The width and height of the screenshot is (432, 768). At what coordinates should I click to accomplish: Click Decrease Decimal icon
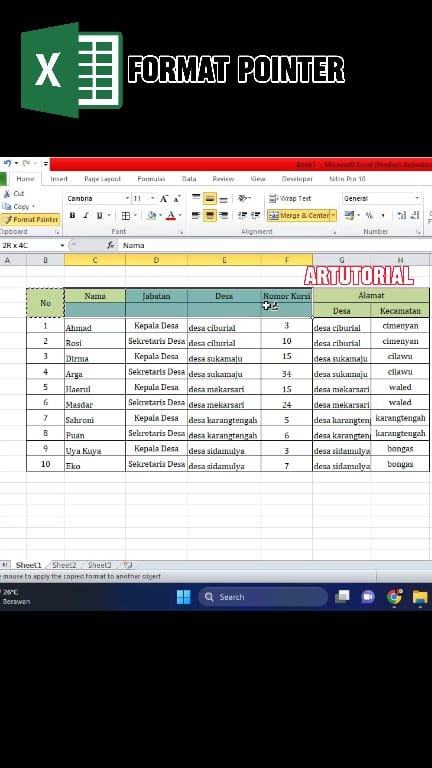pyautogui.click(x=415, y=216)
